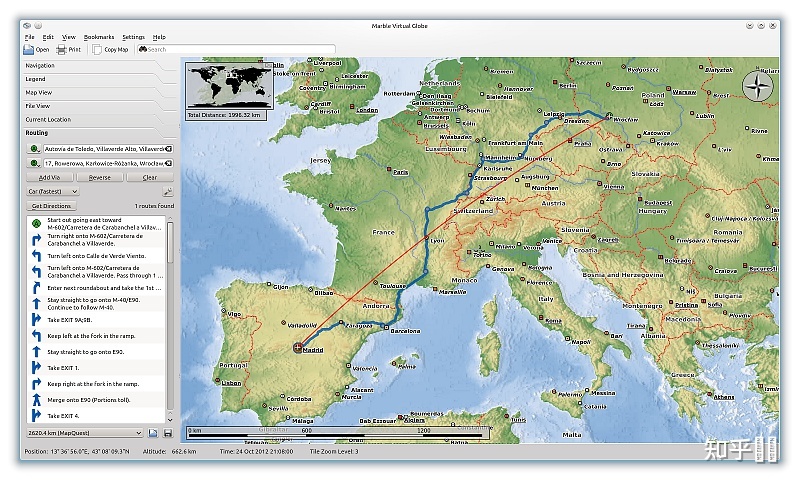Expand the Legend panel
Image resolution: width=800 pixels, height=480 pixels.
click(x=99, y=79)
